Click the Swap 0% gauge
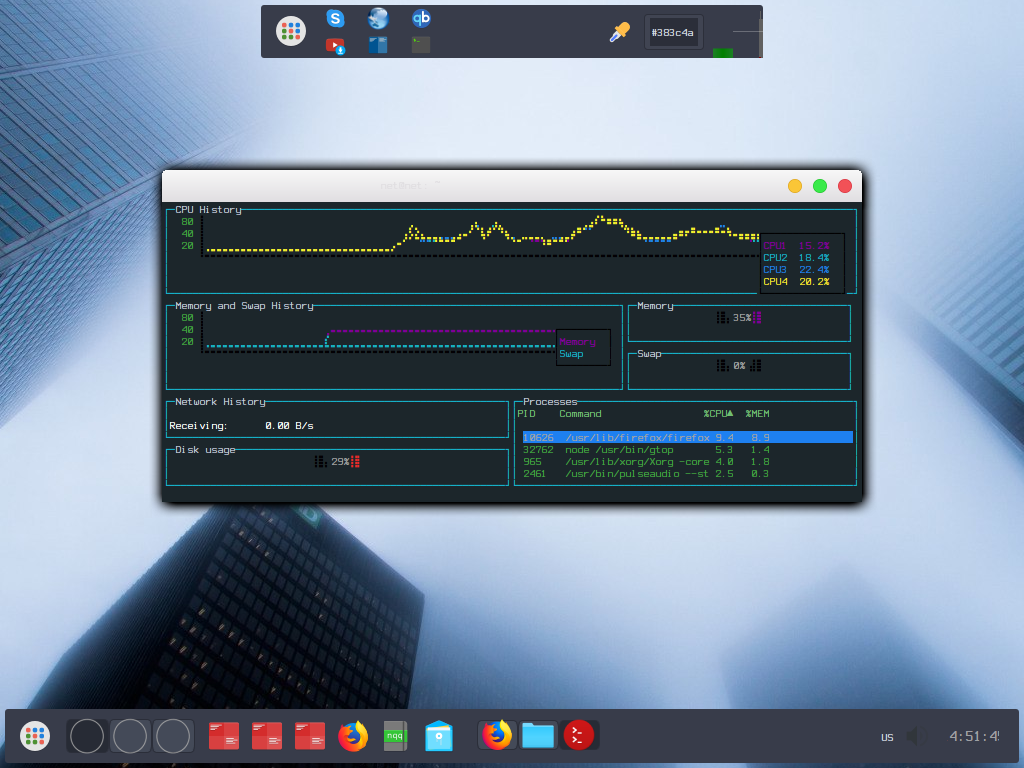1024x768 pixels. [x=739, y=366]
